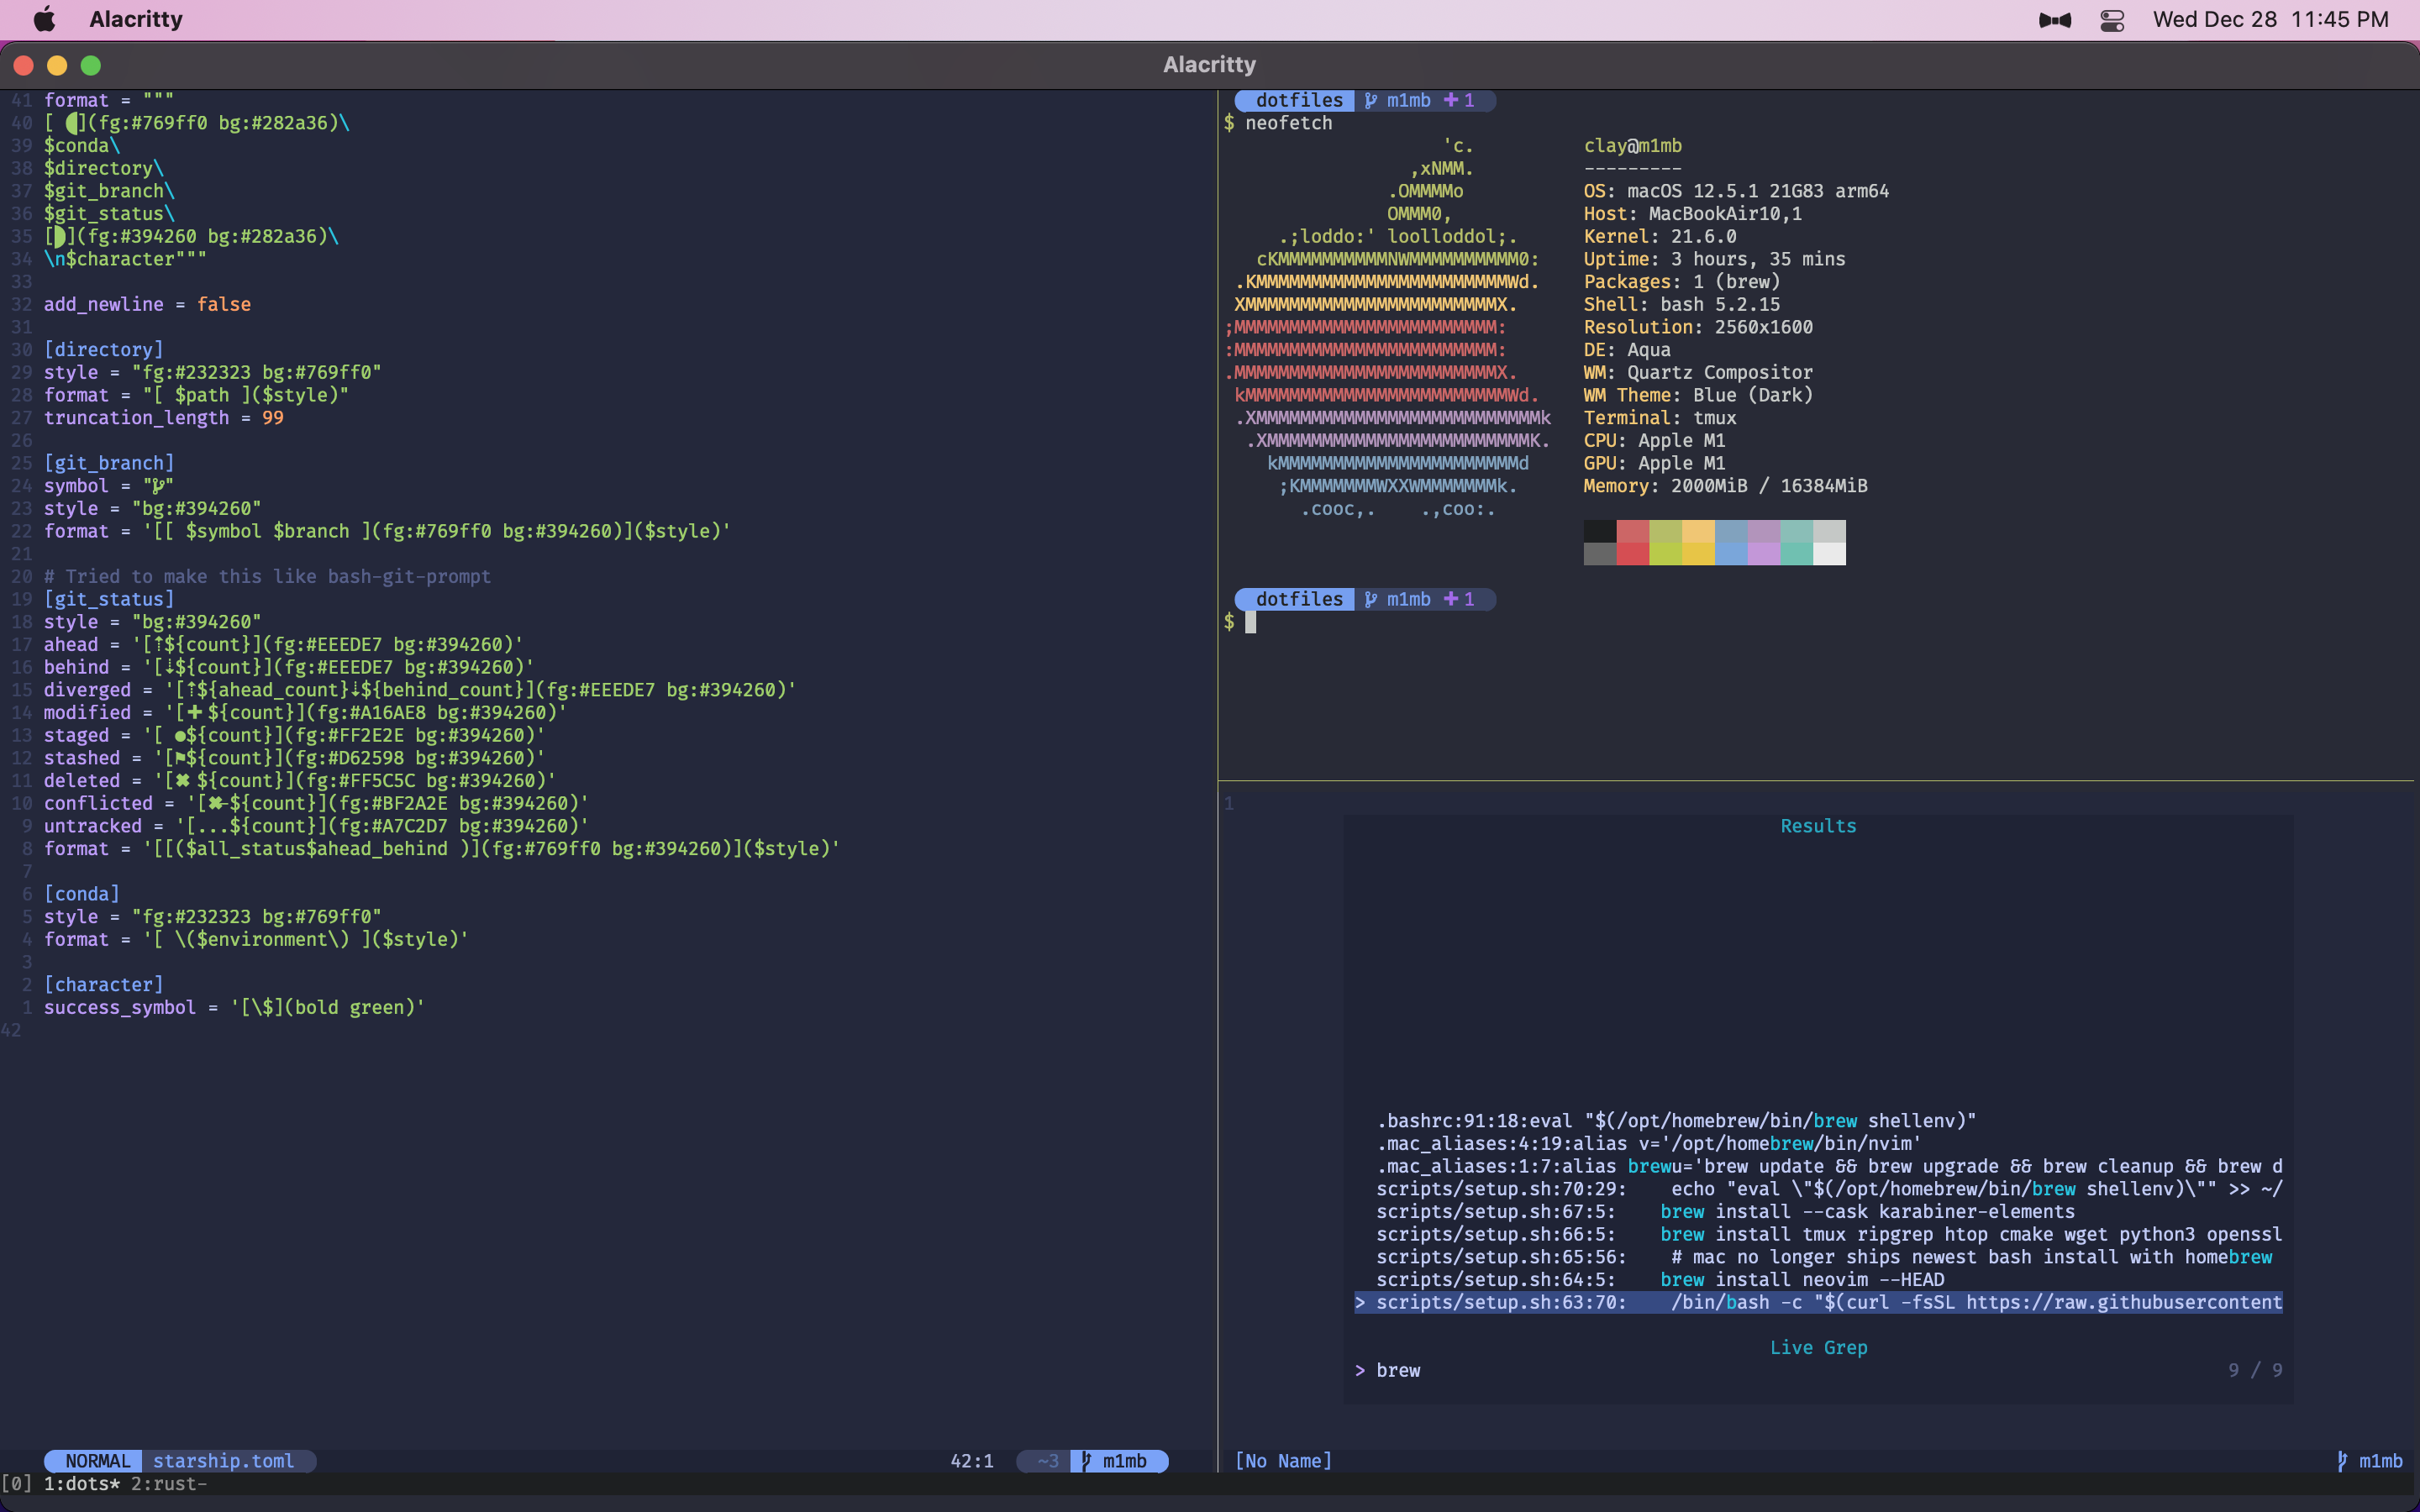Image resolution: width=2420 pixels, height=1512 pixels.
Task: Click half-circle glyph on line 35
Action: tap(59, 237)
